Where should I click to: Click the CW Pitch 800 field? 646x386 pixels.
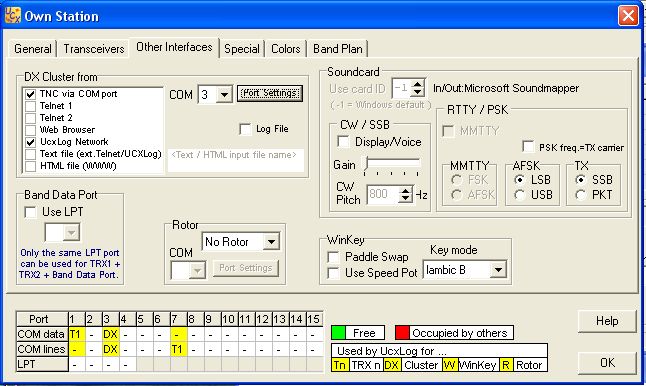point(382,194)
